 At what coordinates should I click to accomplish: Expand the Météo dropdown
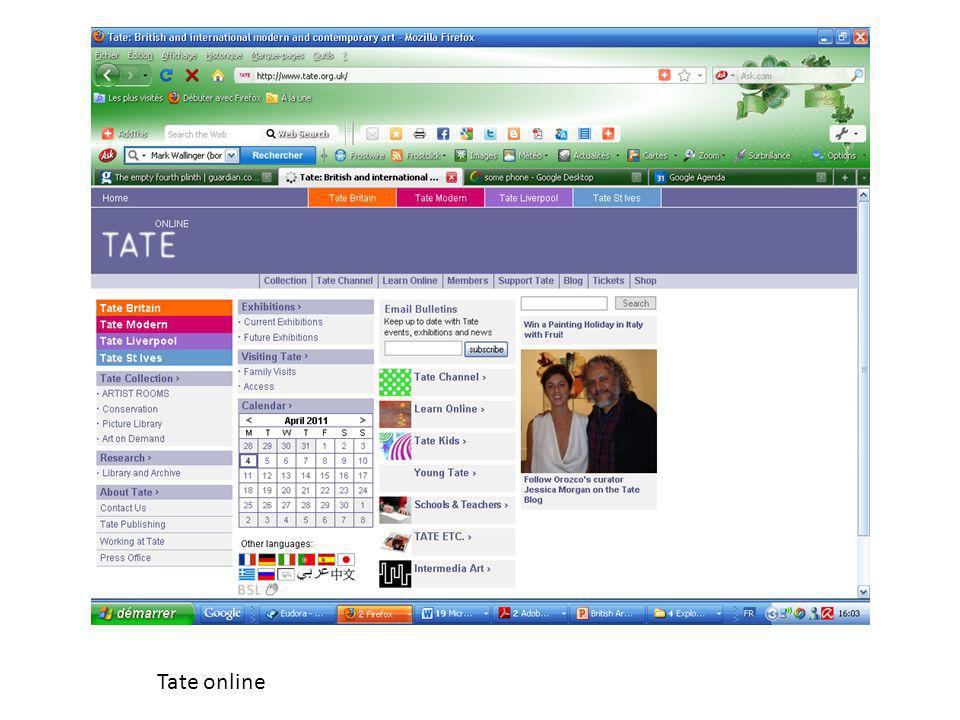point(546,156)
